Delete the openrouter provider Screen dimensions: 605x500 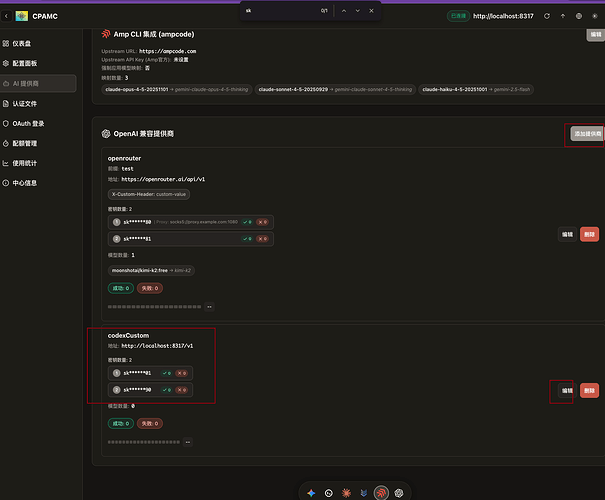(589, 235)
